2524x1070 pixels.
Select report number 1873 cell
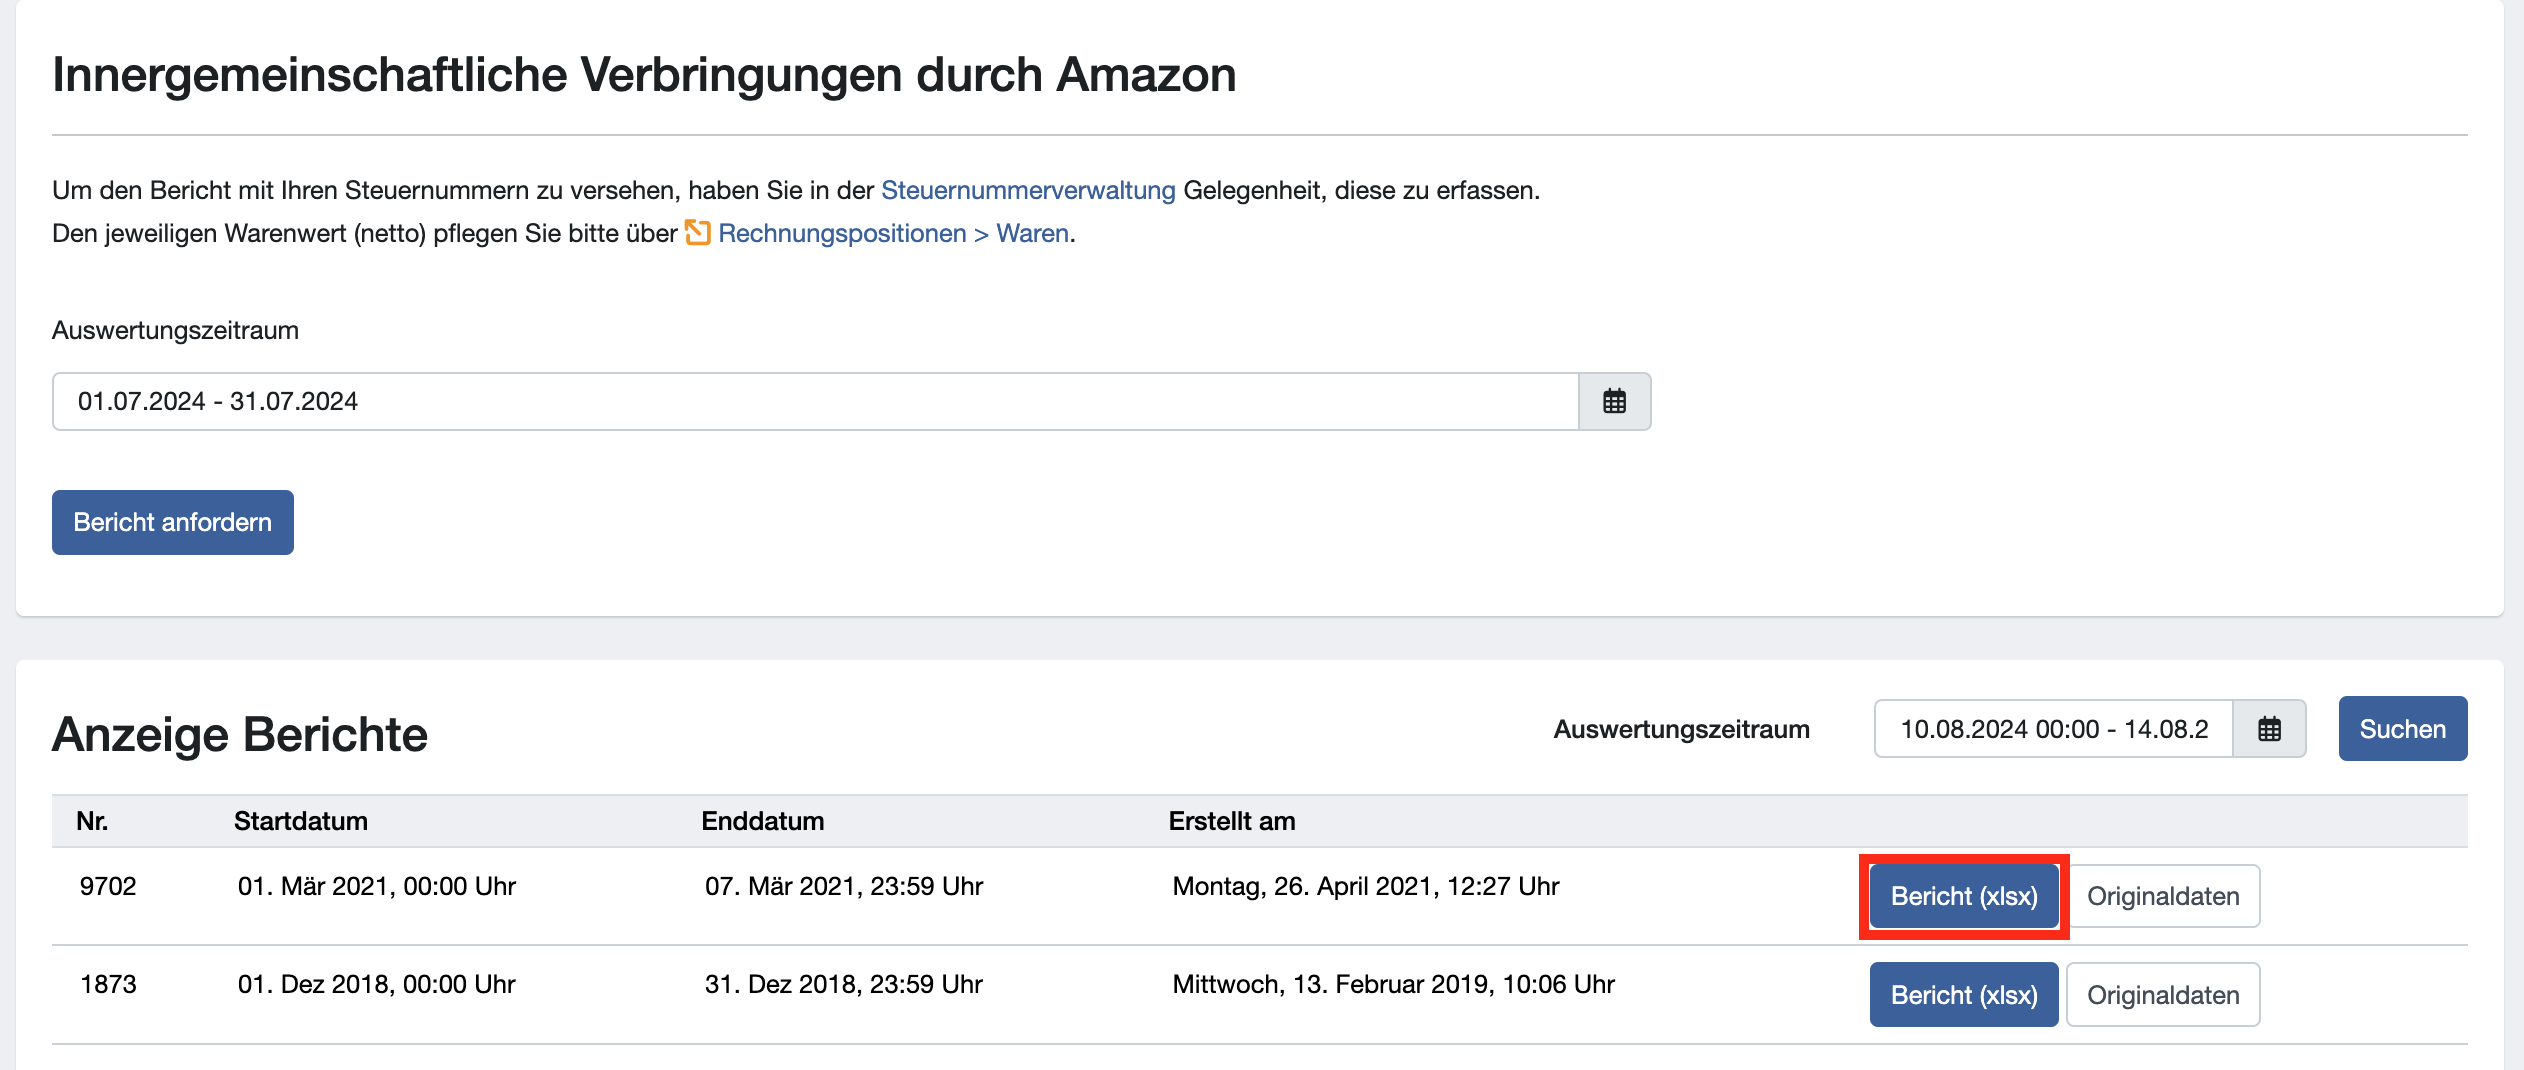108,984
